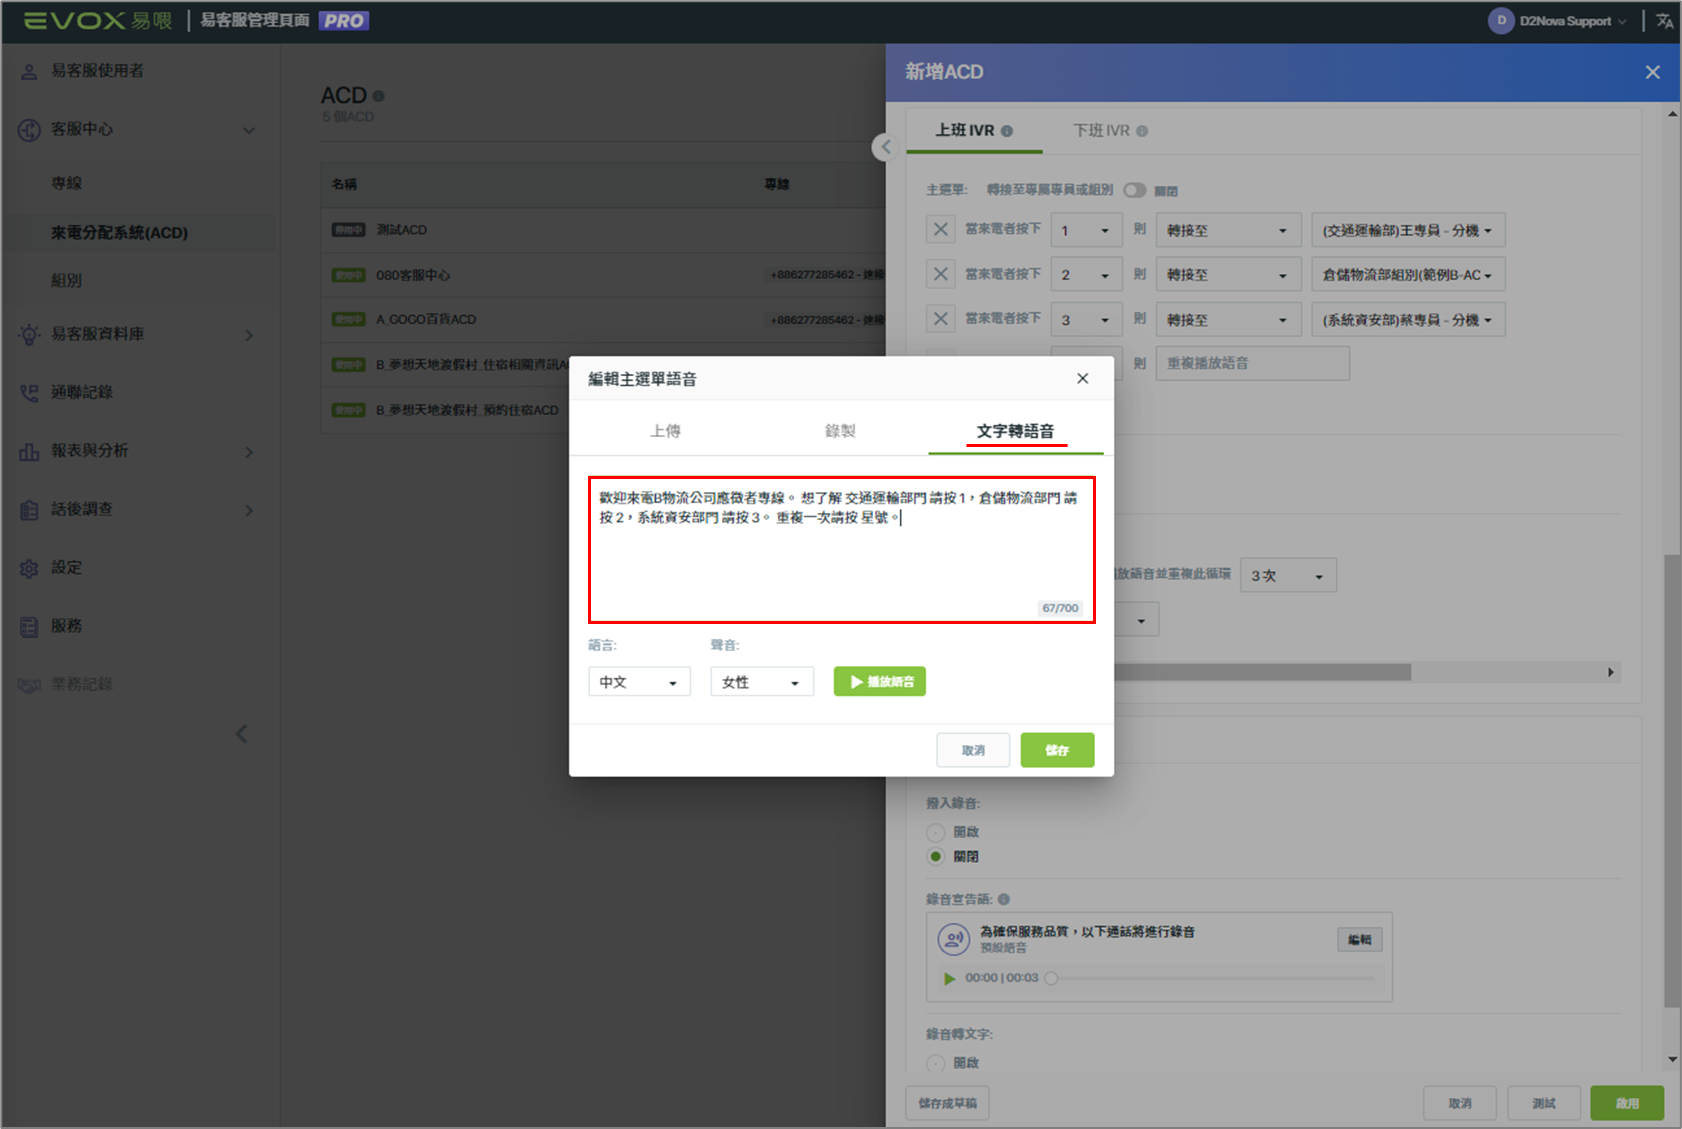This screenshot has width=1682, height=1129.
Task: Collapse the left sidebar with the arrow
Action: [241, 734]
